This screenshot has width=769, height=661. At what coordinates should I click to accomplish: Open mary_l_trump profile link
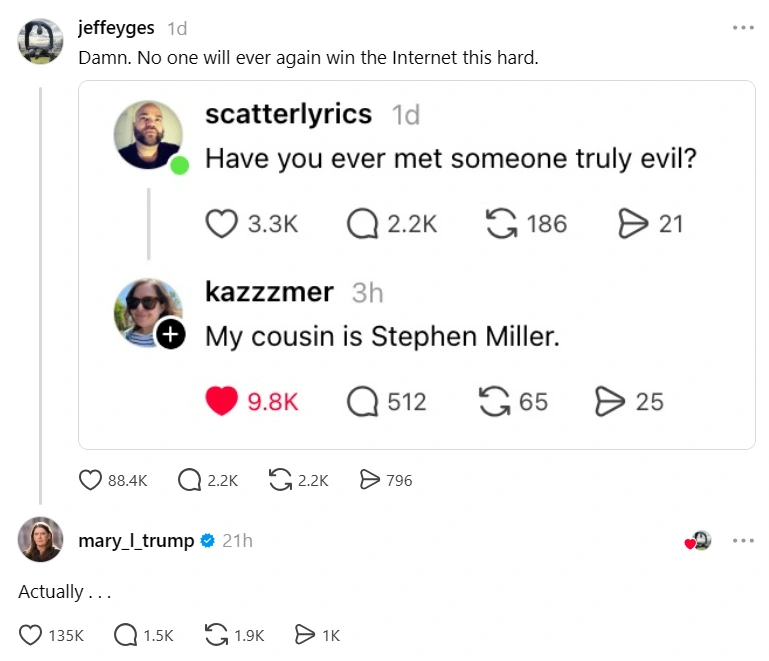coord(136,541)
